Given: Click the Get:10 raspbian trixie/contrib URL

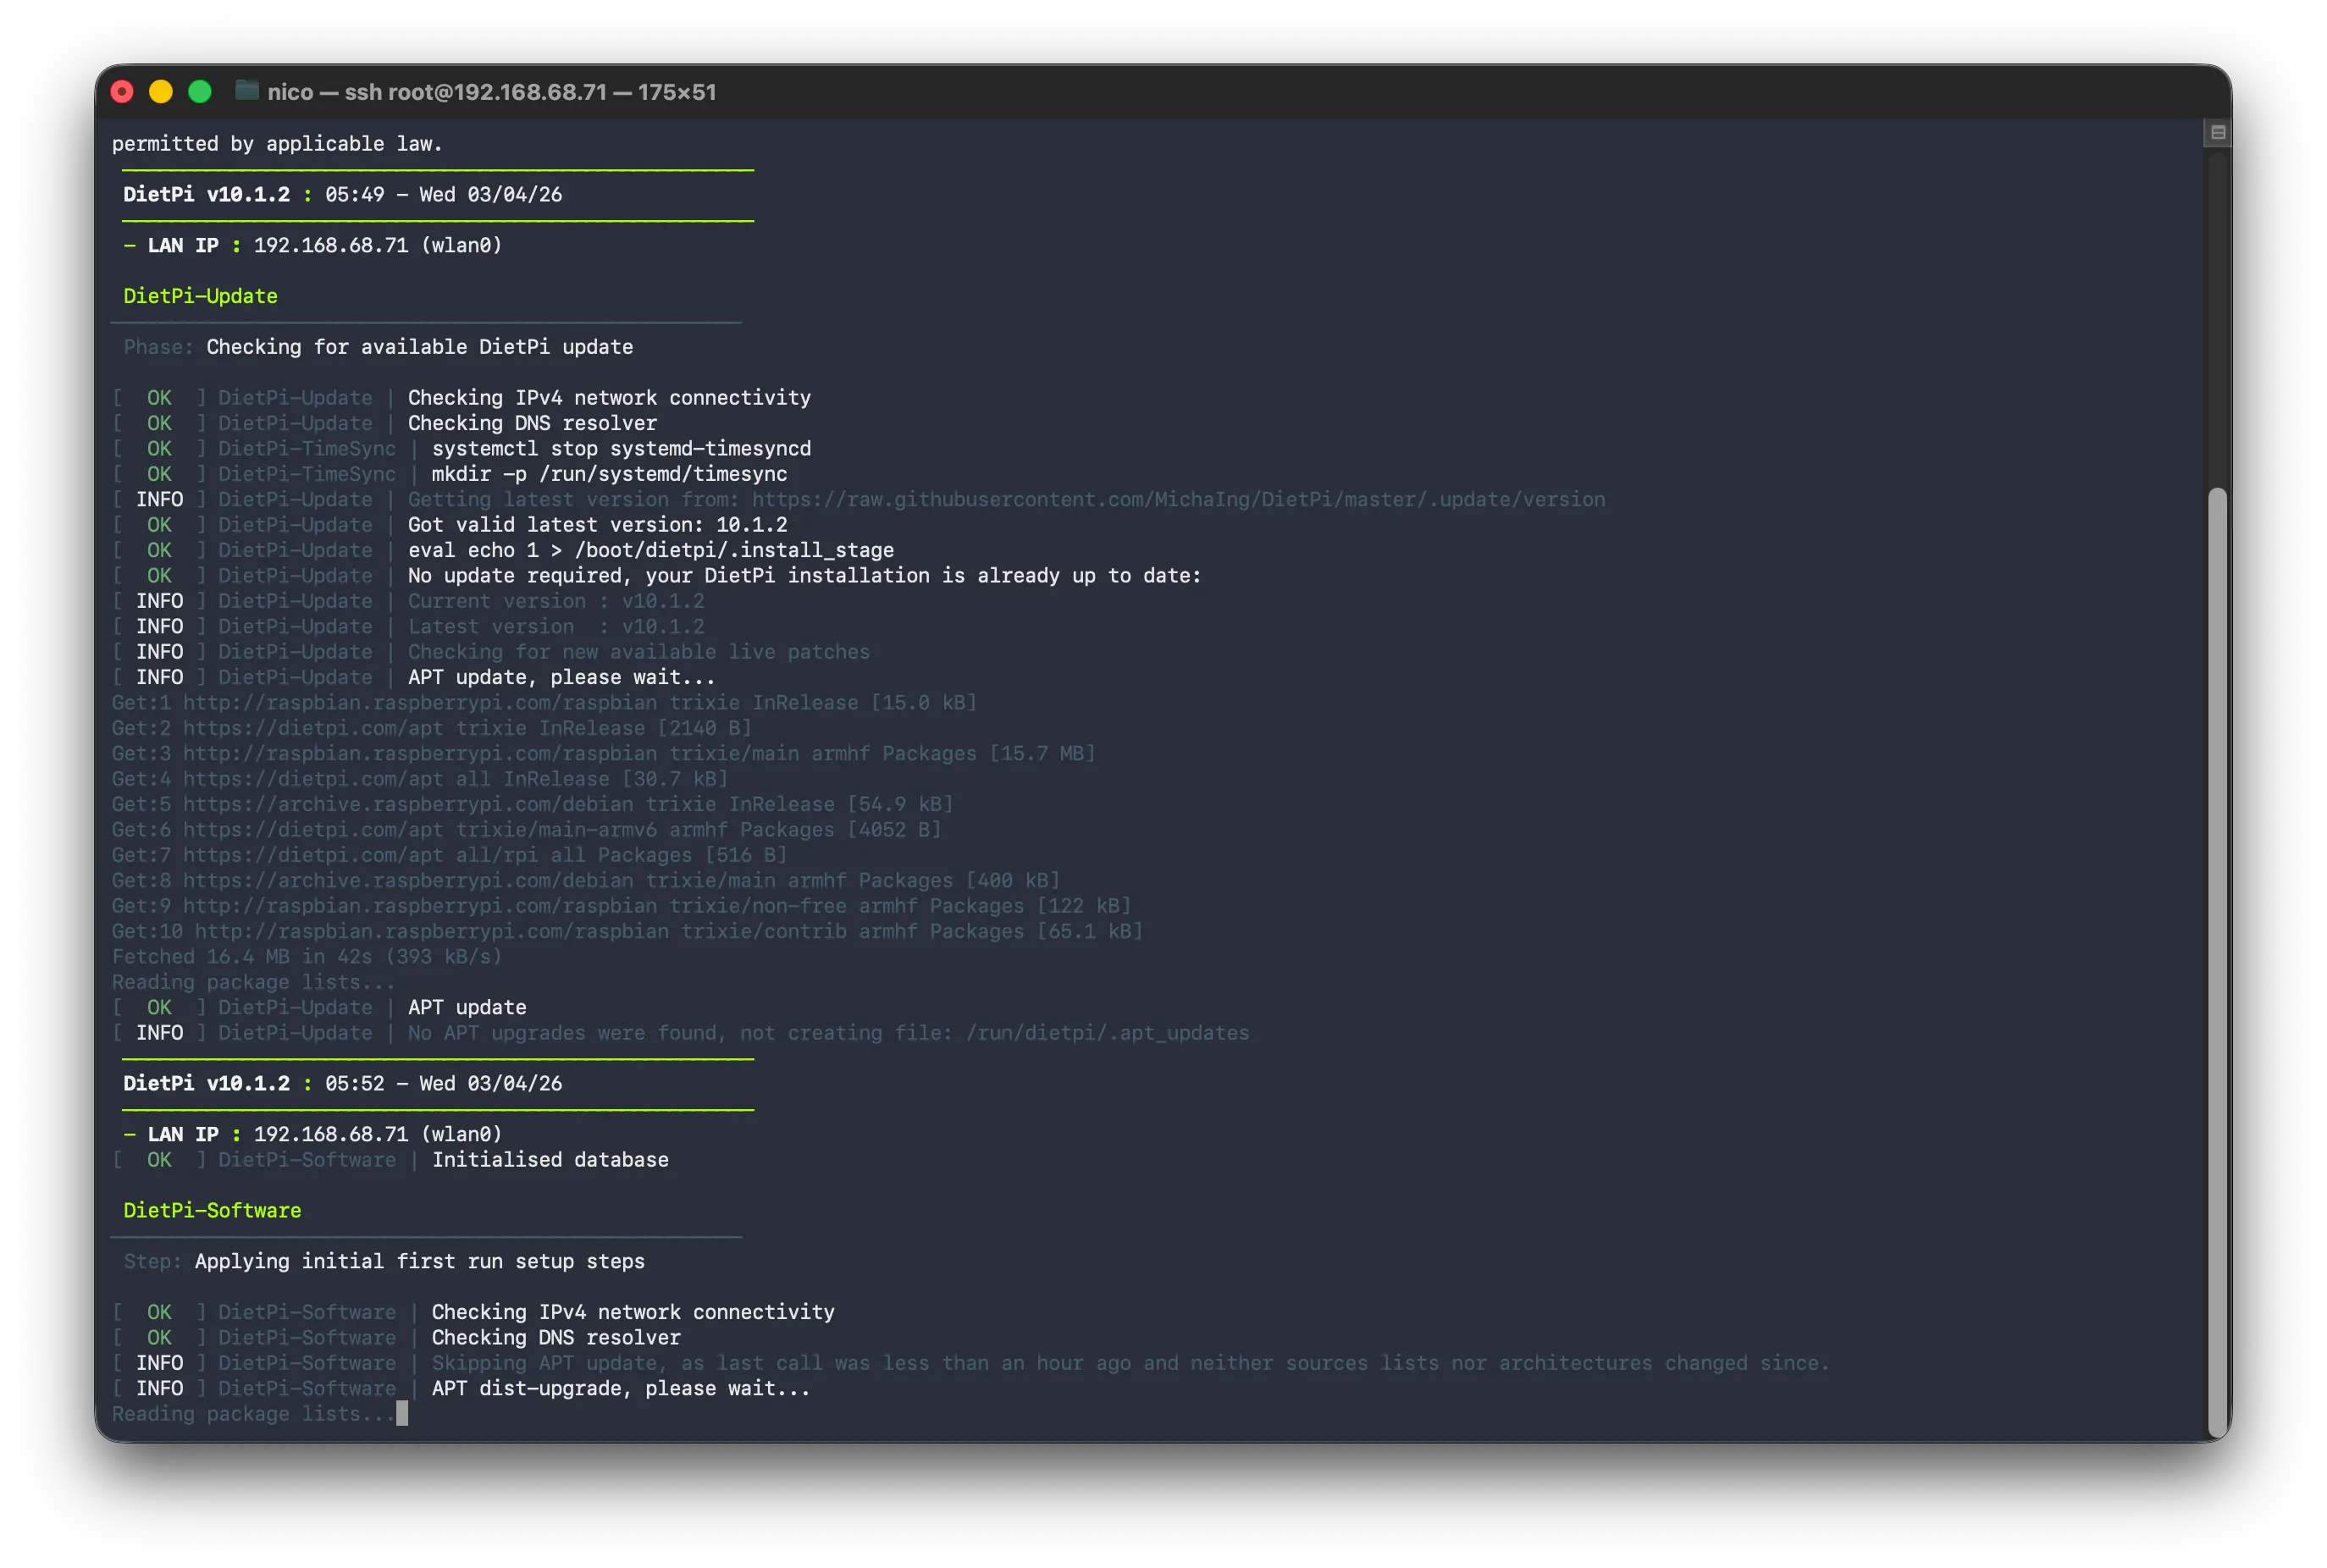Looking at the screenshot, I should pos(432,931).
